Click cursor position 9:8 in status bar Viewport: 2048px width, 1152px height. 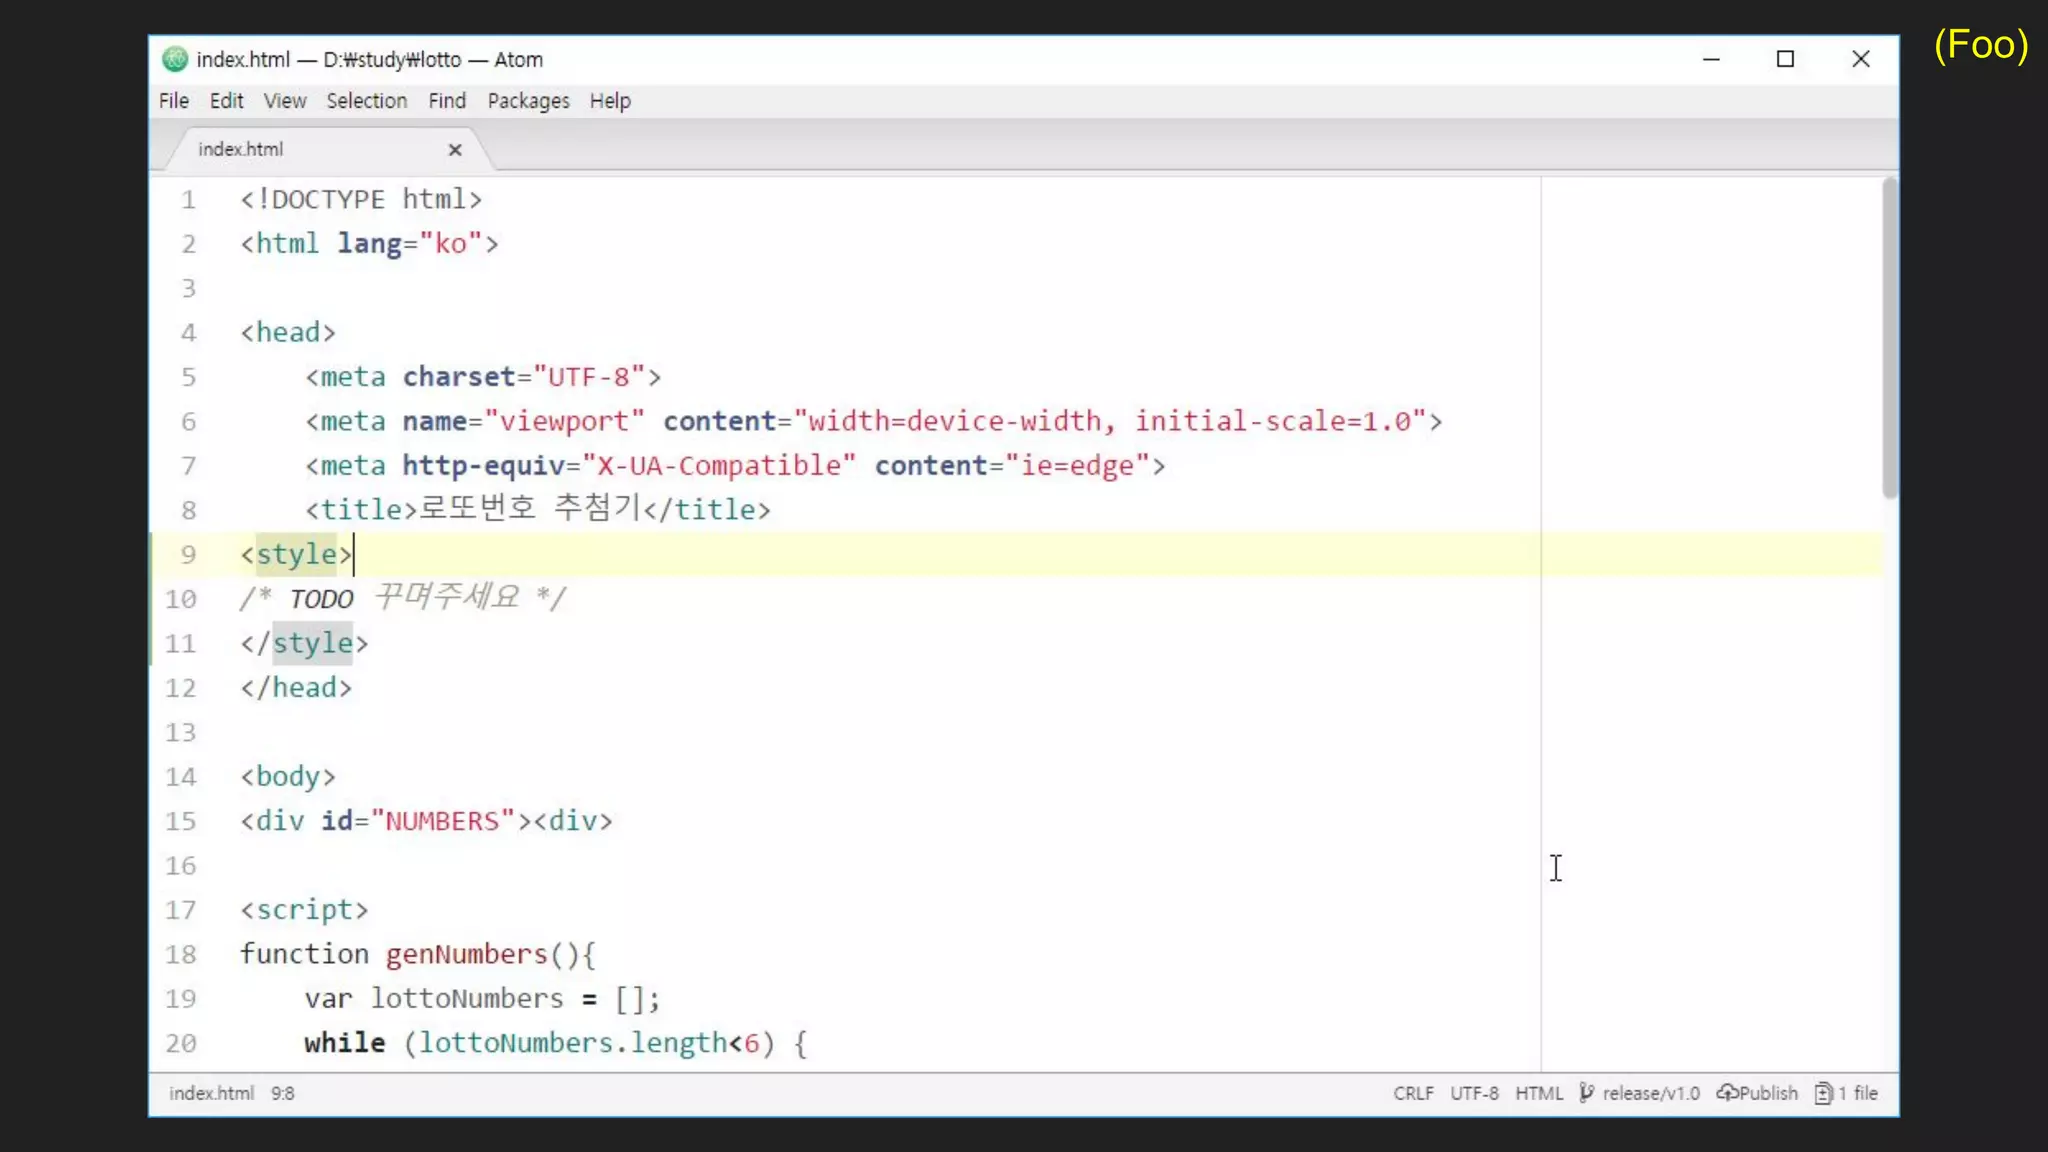(283, 1093)
